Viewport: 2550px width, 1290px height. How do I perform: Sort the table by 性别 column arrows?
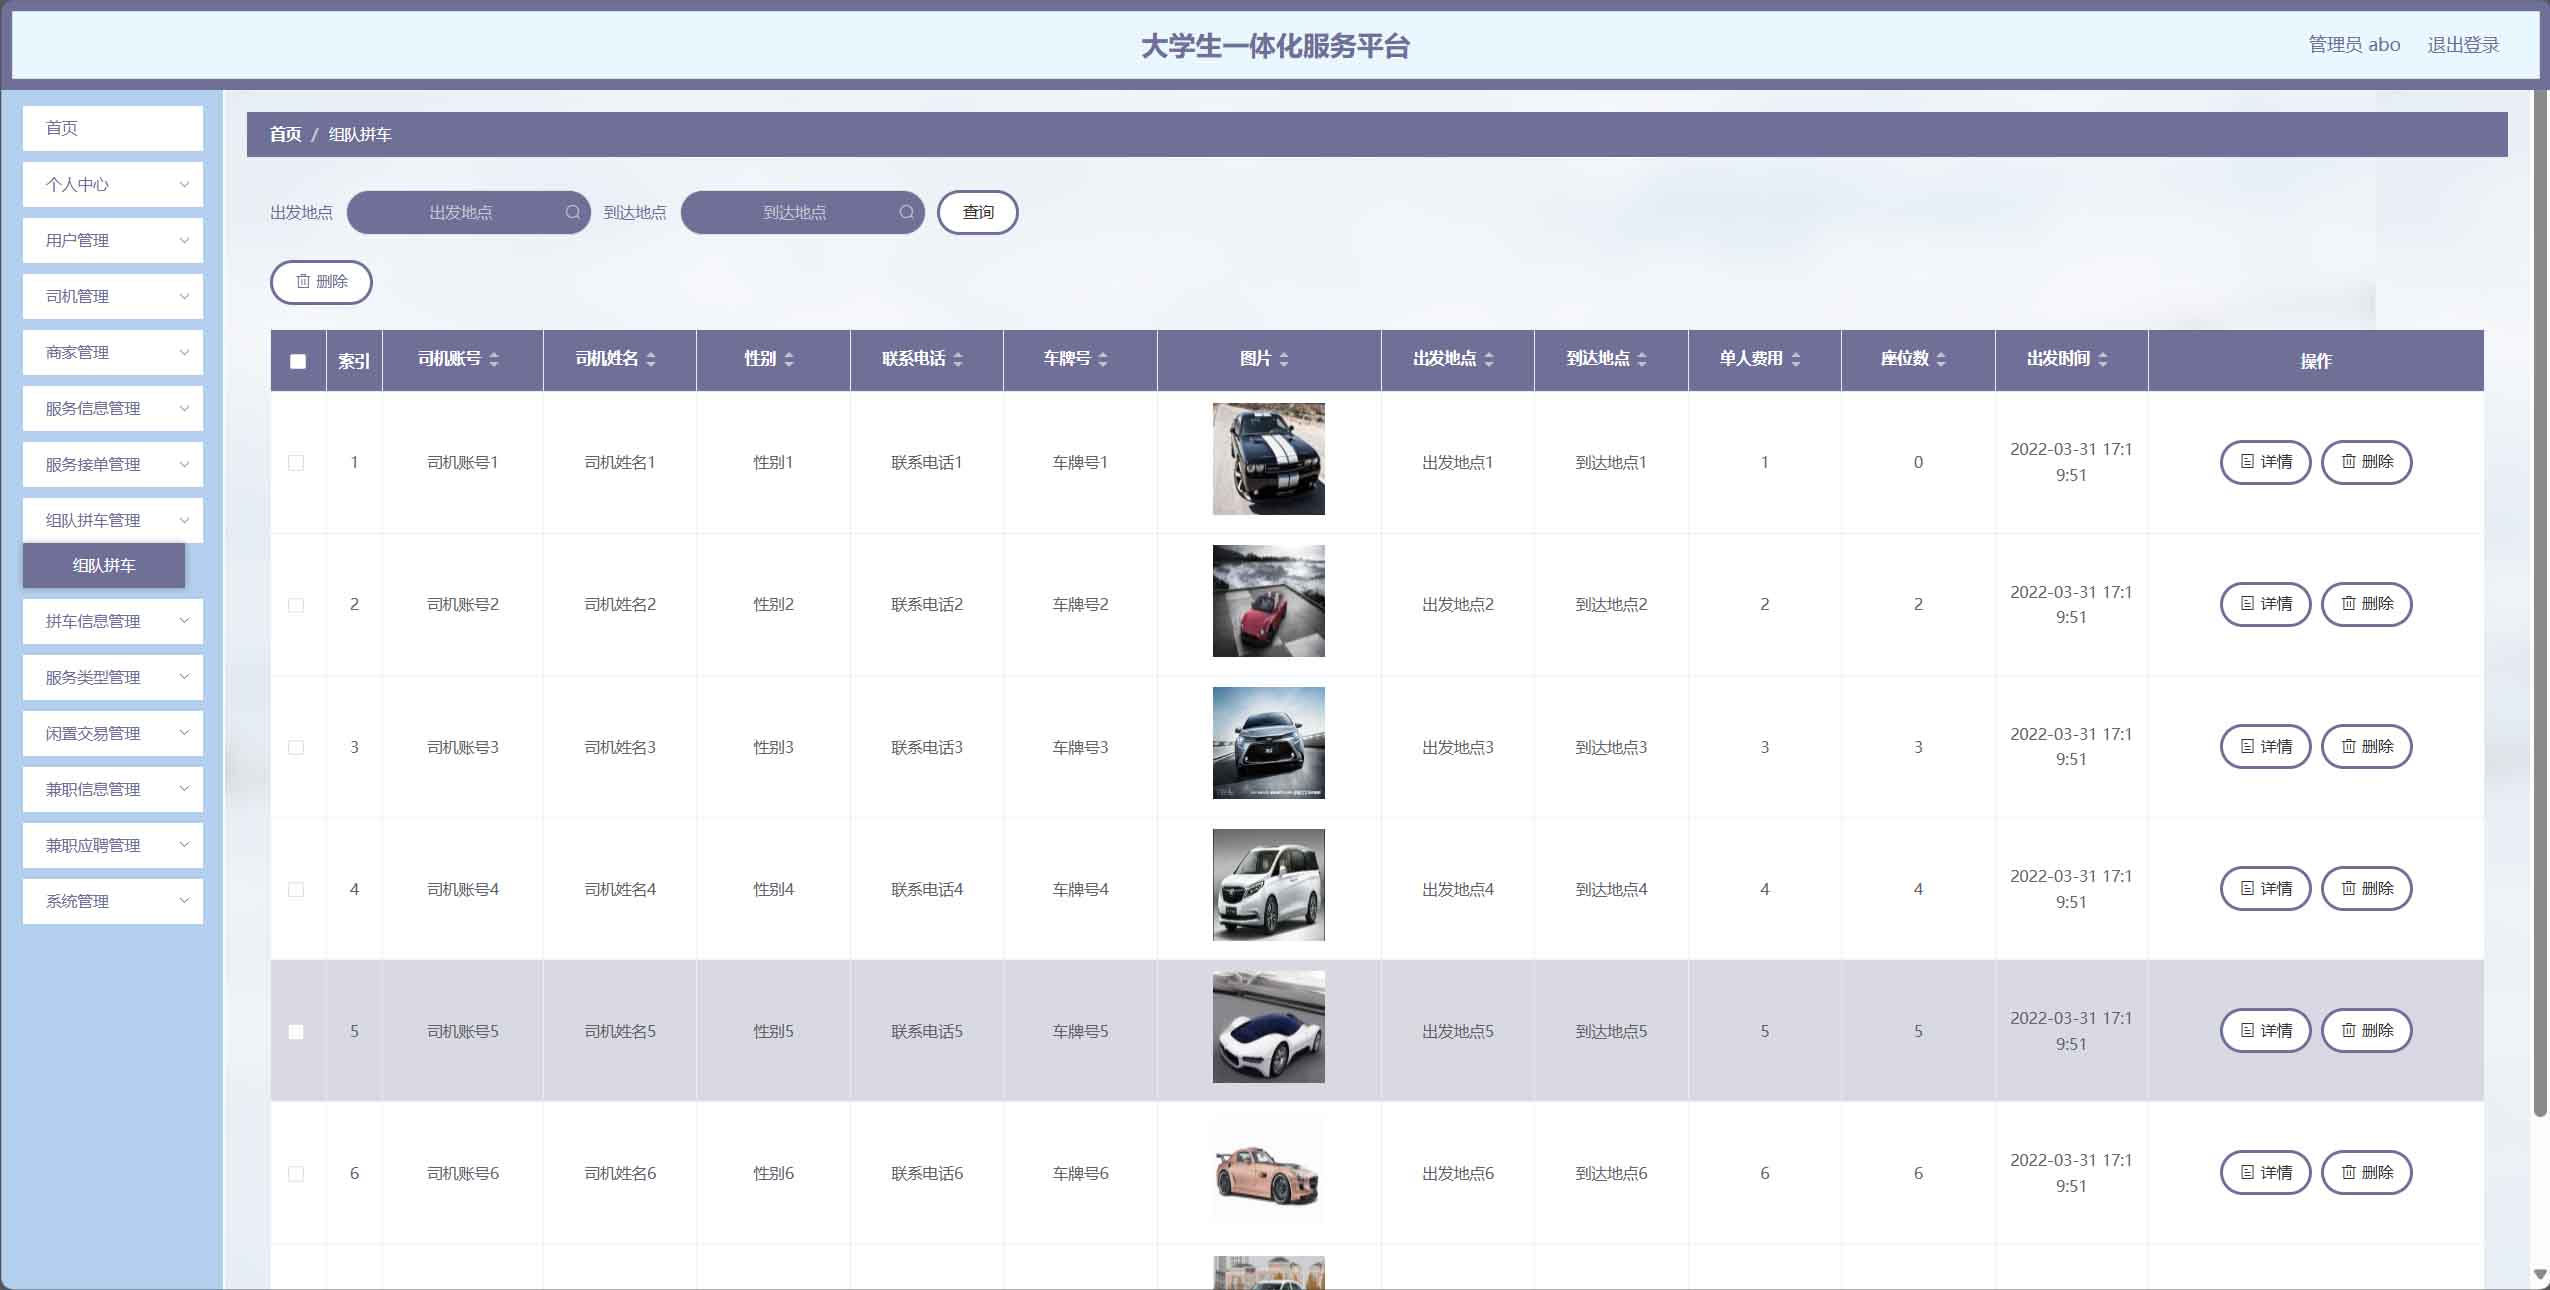789,359
